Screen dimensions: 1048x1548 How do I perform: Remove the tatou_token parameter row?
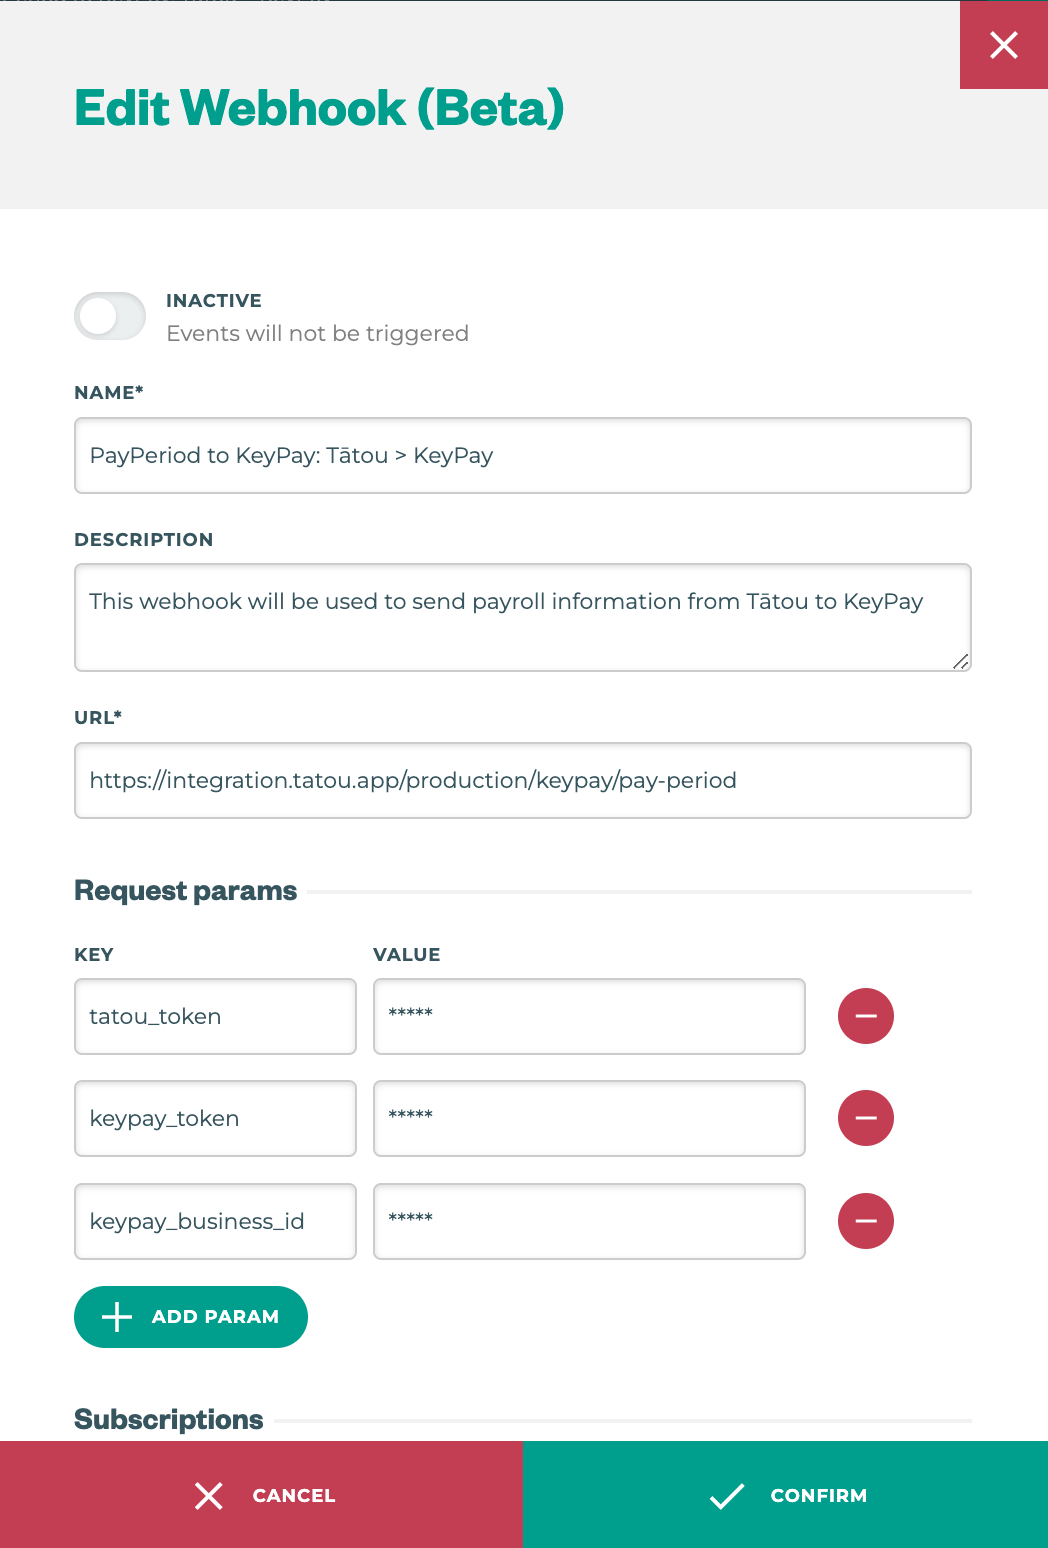click(865, 1016)
